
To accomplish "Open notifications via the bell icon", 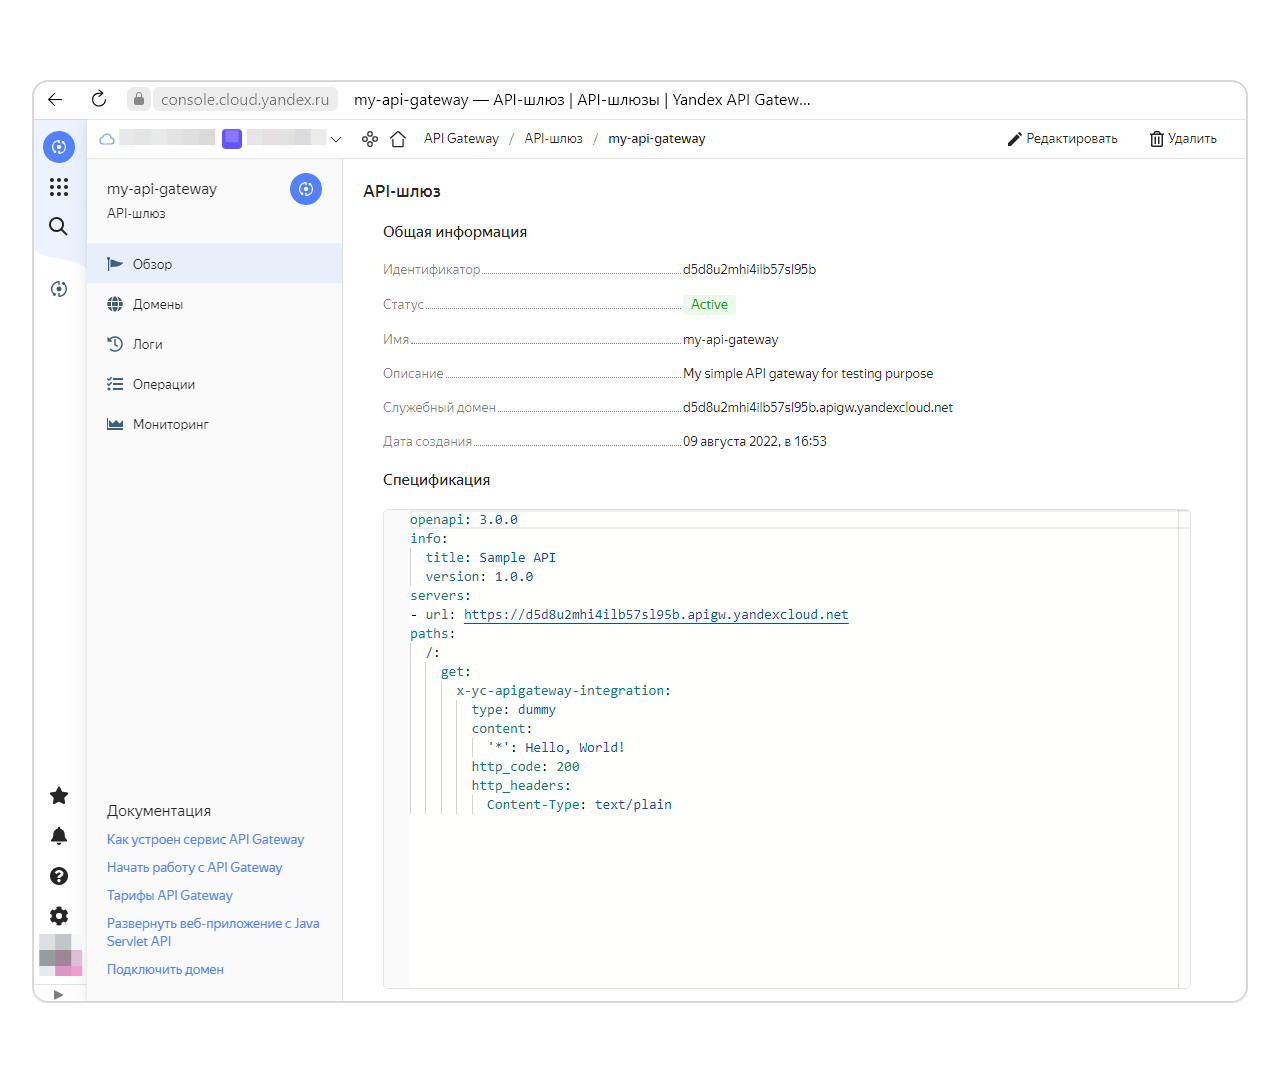I will [58, 836].
